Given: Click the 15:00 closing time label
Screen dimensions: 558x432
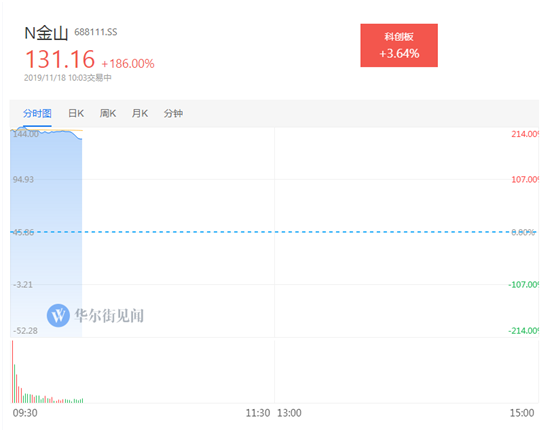Looking at the screenshot, I should [522, 413].
